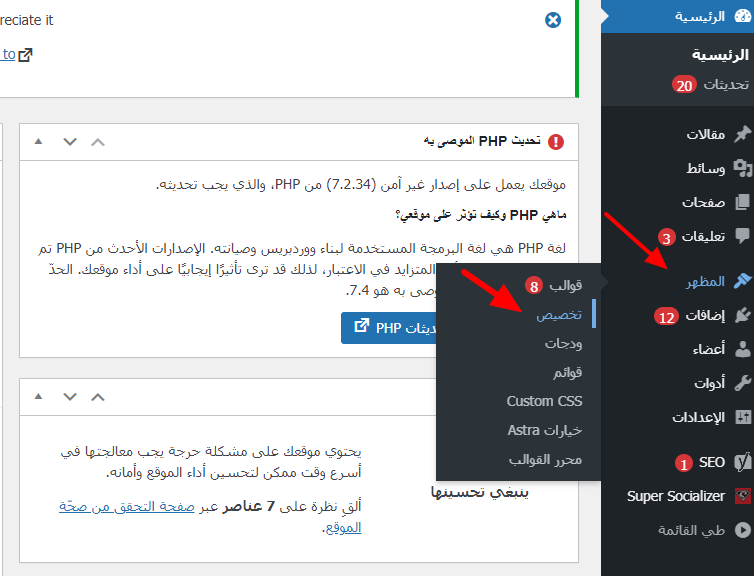Click طي القائمة to collapse the menu
Image resolution: width=754 pixels, height=576 pixels.
pyautogui.click(x=691, y=530)
